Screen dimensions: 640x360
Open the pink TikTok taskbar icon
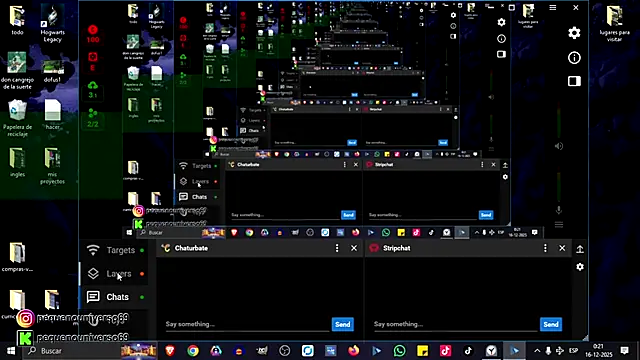445,351
